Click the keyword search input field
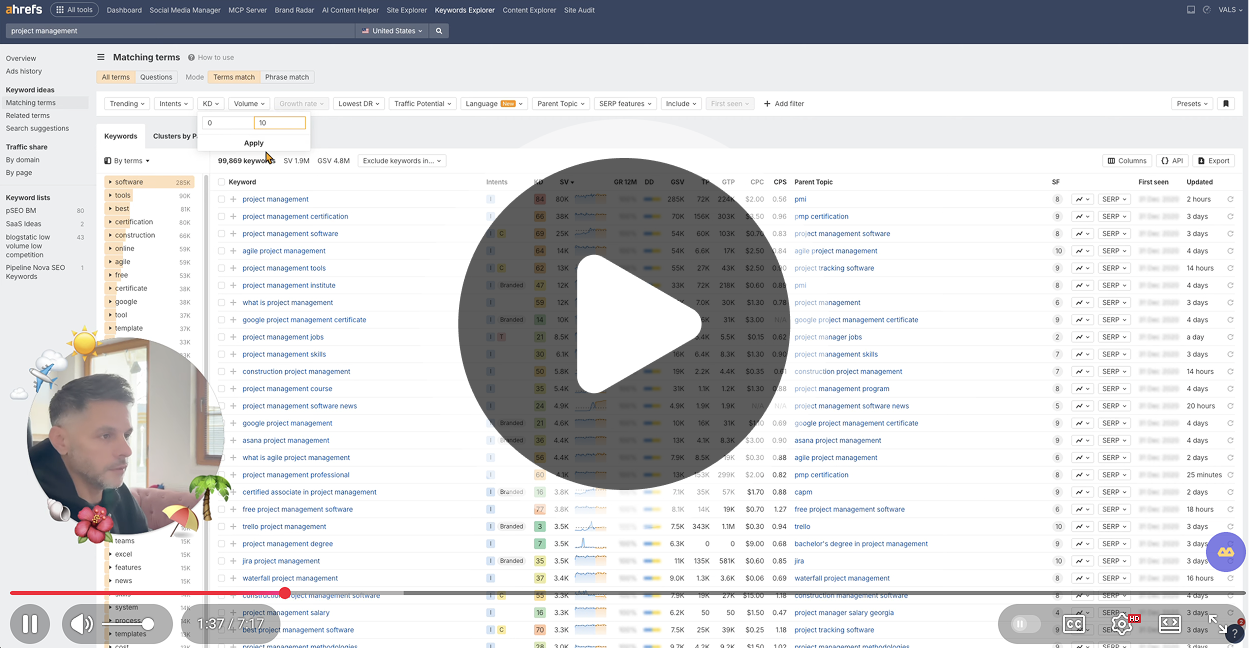This screenshot has width=1249, height=648. (180, 31)
